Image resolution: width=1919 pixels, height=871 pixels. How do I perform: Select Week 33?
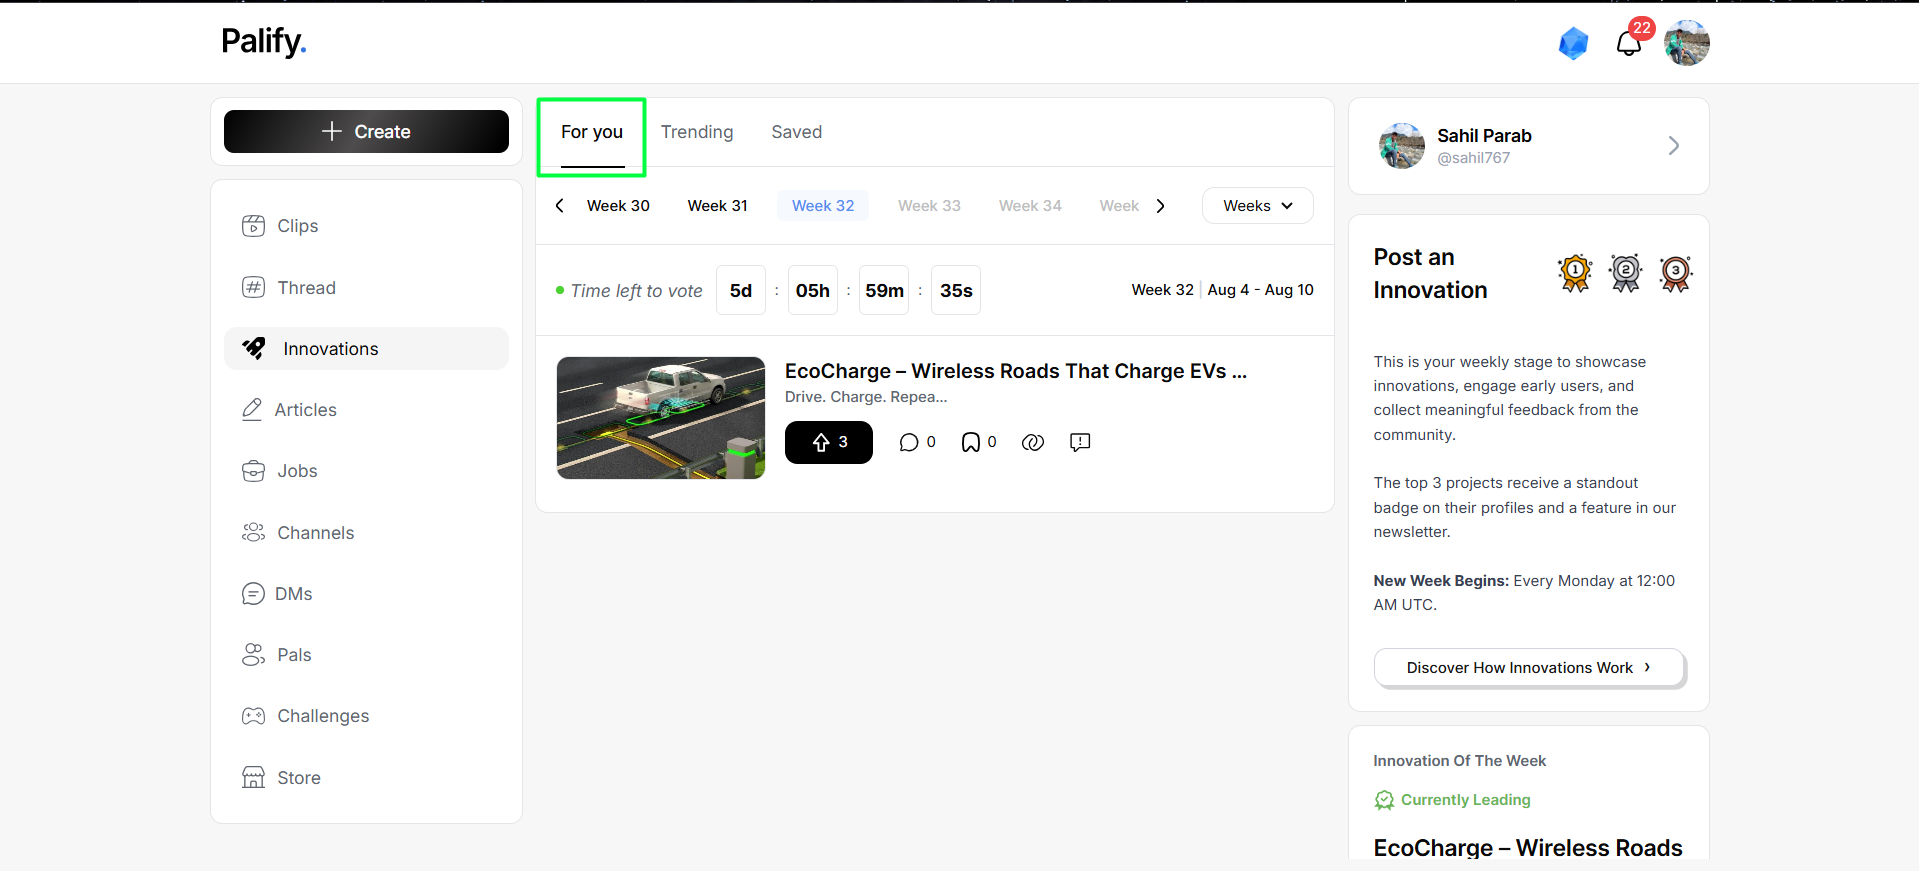[929, 206]
